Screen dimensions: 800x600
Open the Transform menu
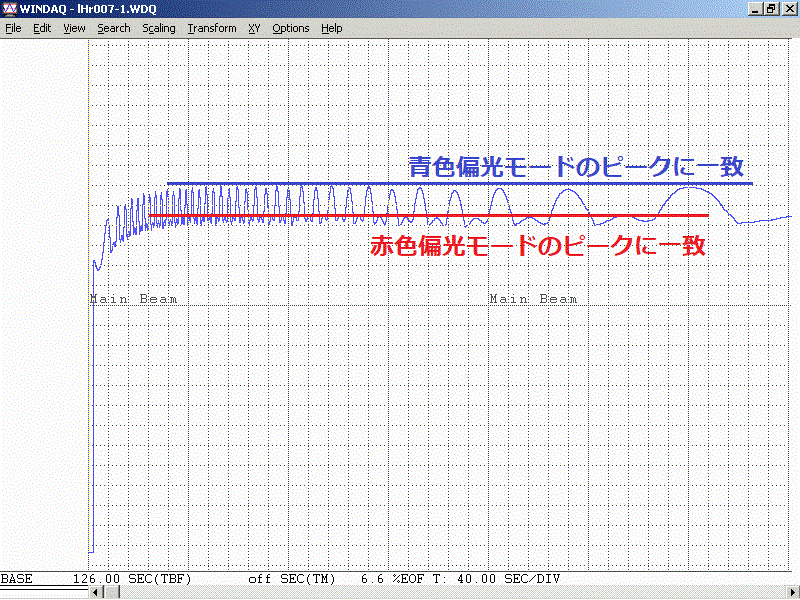click(212, 29)
